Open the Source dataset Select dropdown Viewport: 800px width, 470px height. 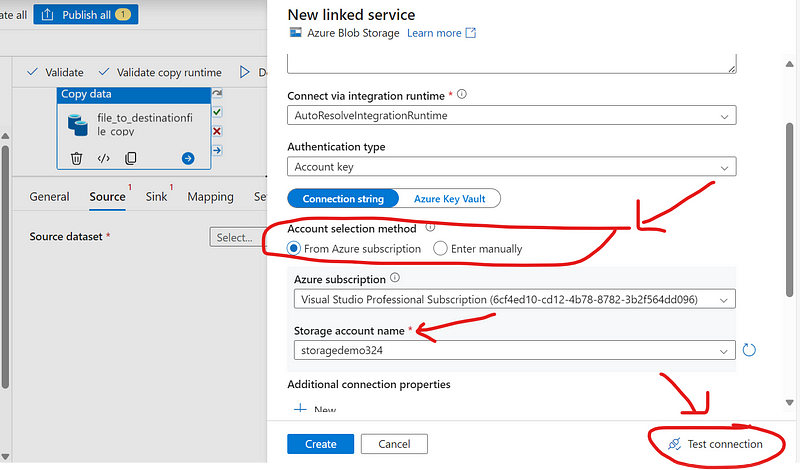pos(238,237)
